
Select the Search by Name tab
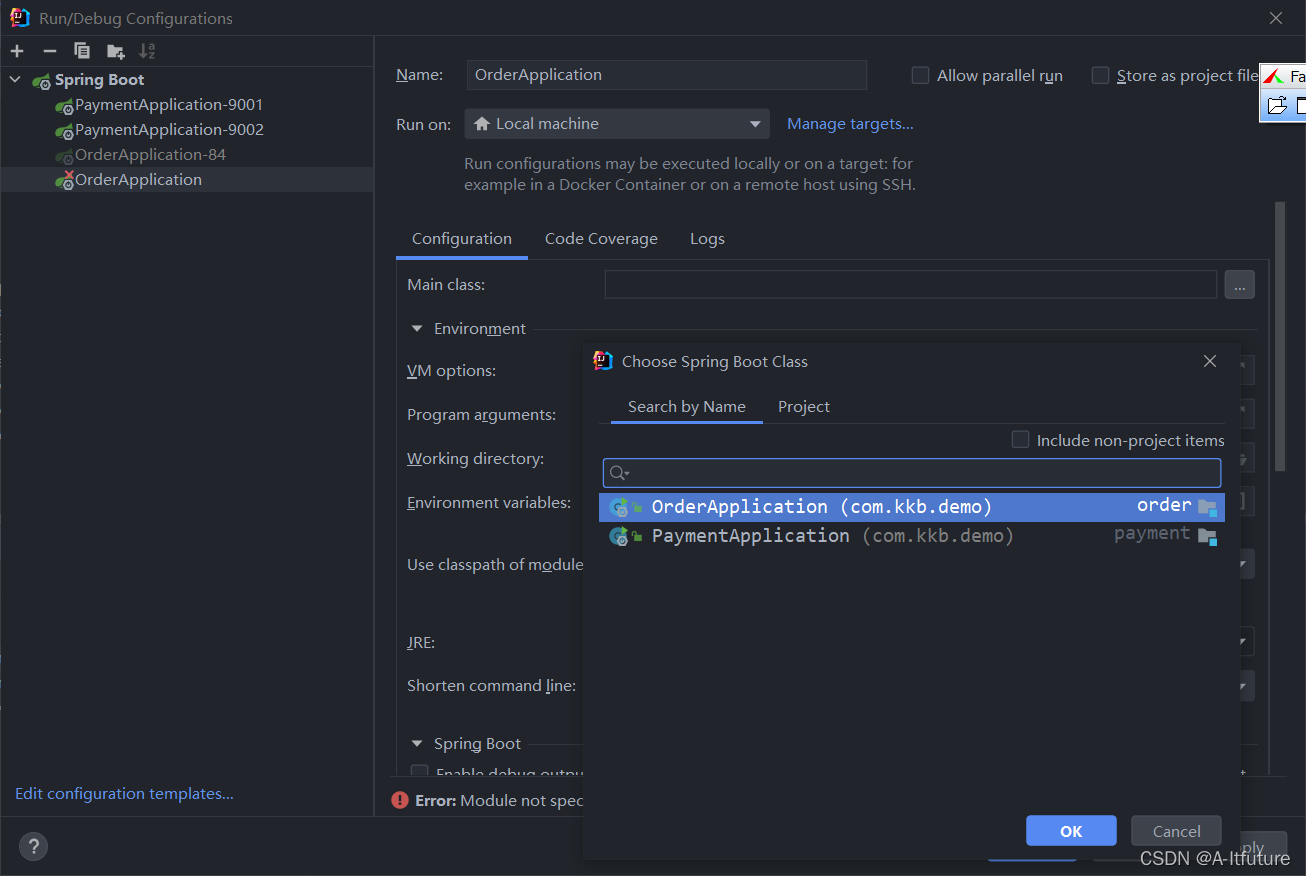click(687, 407)
